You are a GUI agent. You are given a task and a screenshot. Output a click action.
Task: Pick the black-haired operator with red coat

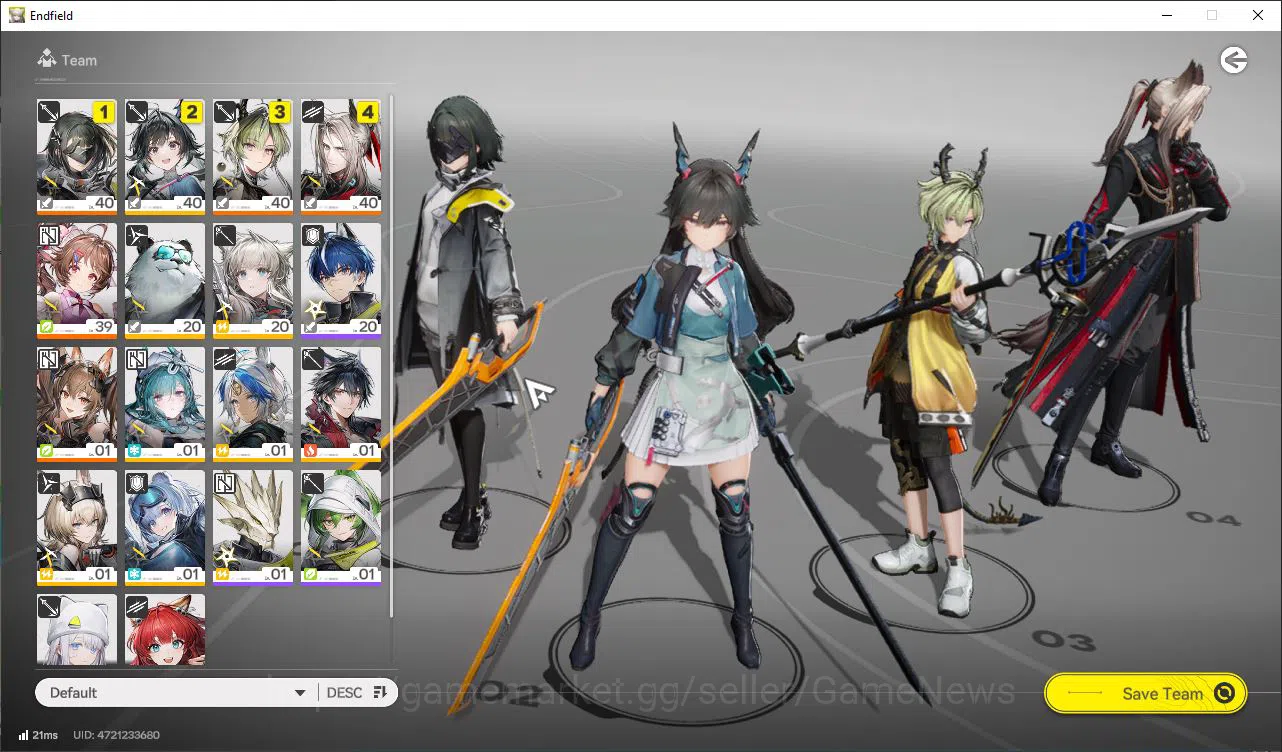(341, 404)
